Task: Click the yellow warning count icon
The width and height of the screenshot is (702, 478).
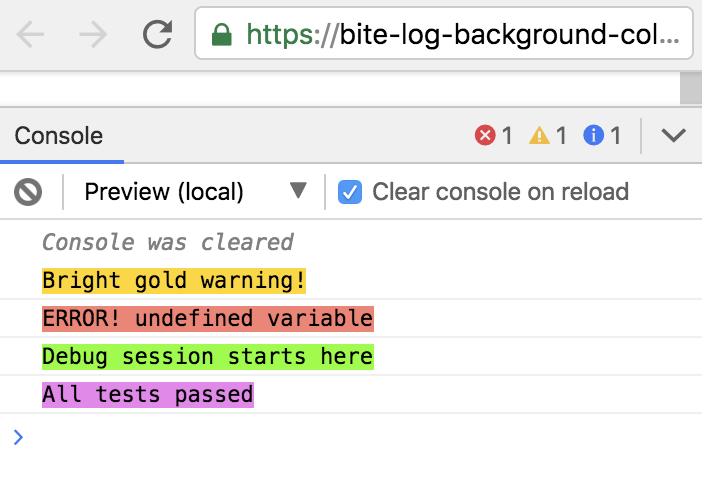Action: (x=540, y=135)
